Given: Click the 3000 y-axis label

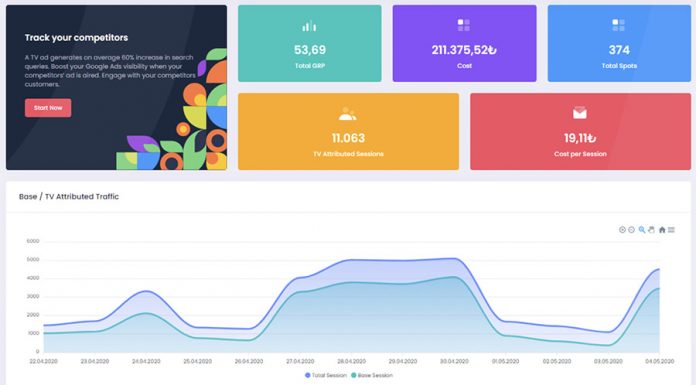Looking at the screenshot, I should (33, 296).
